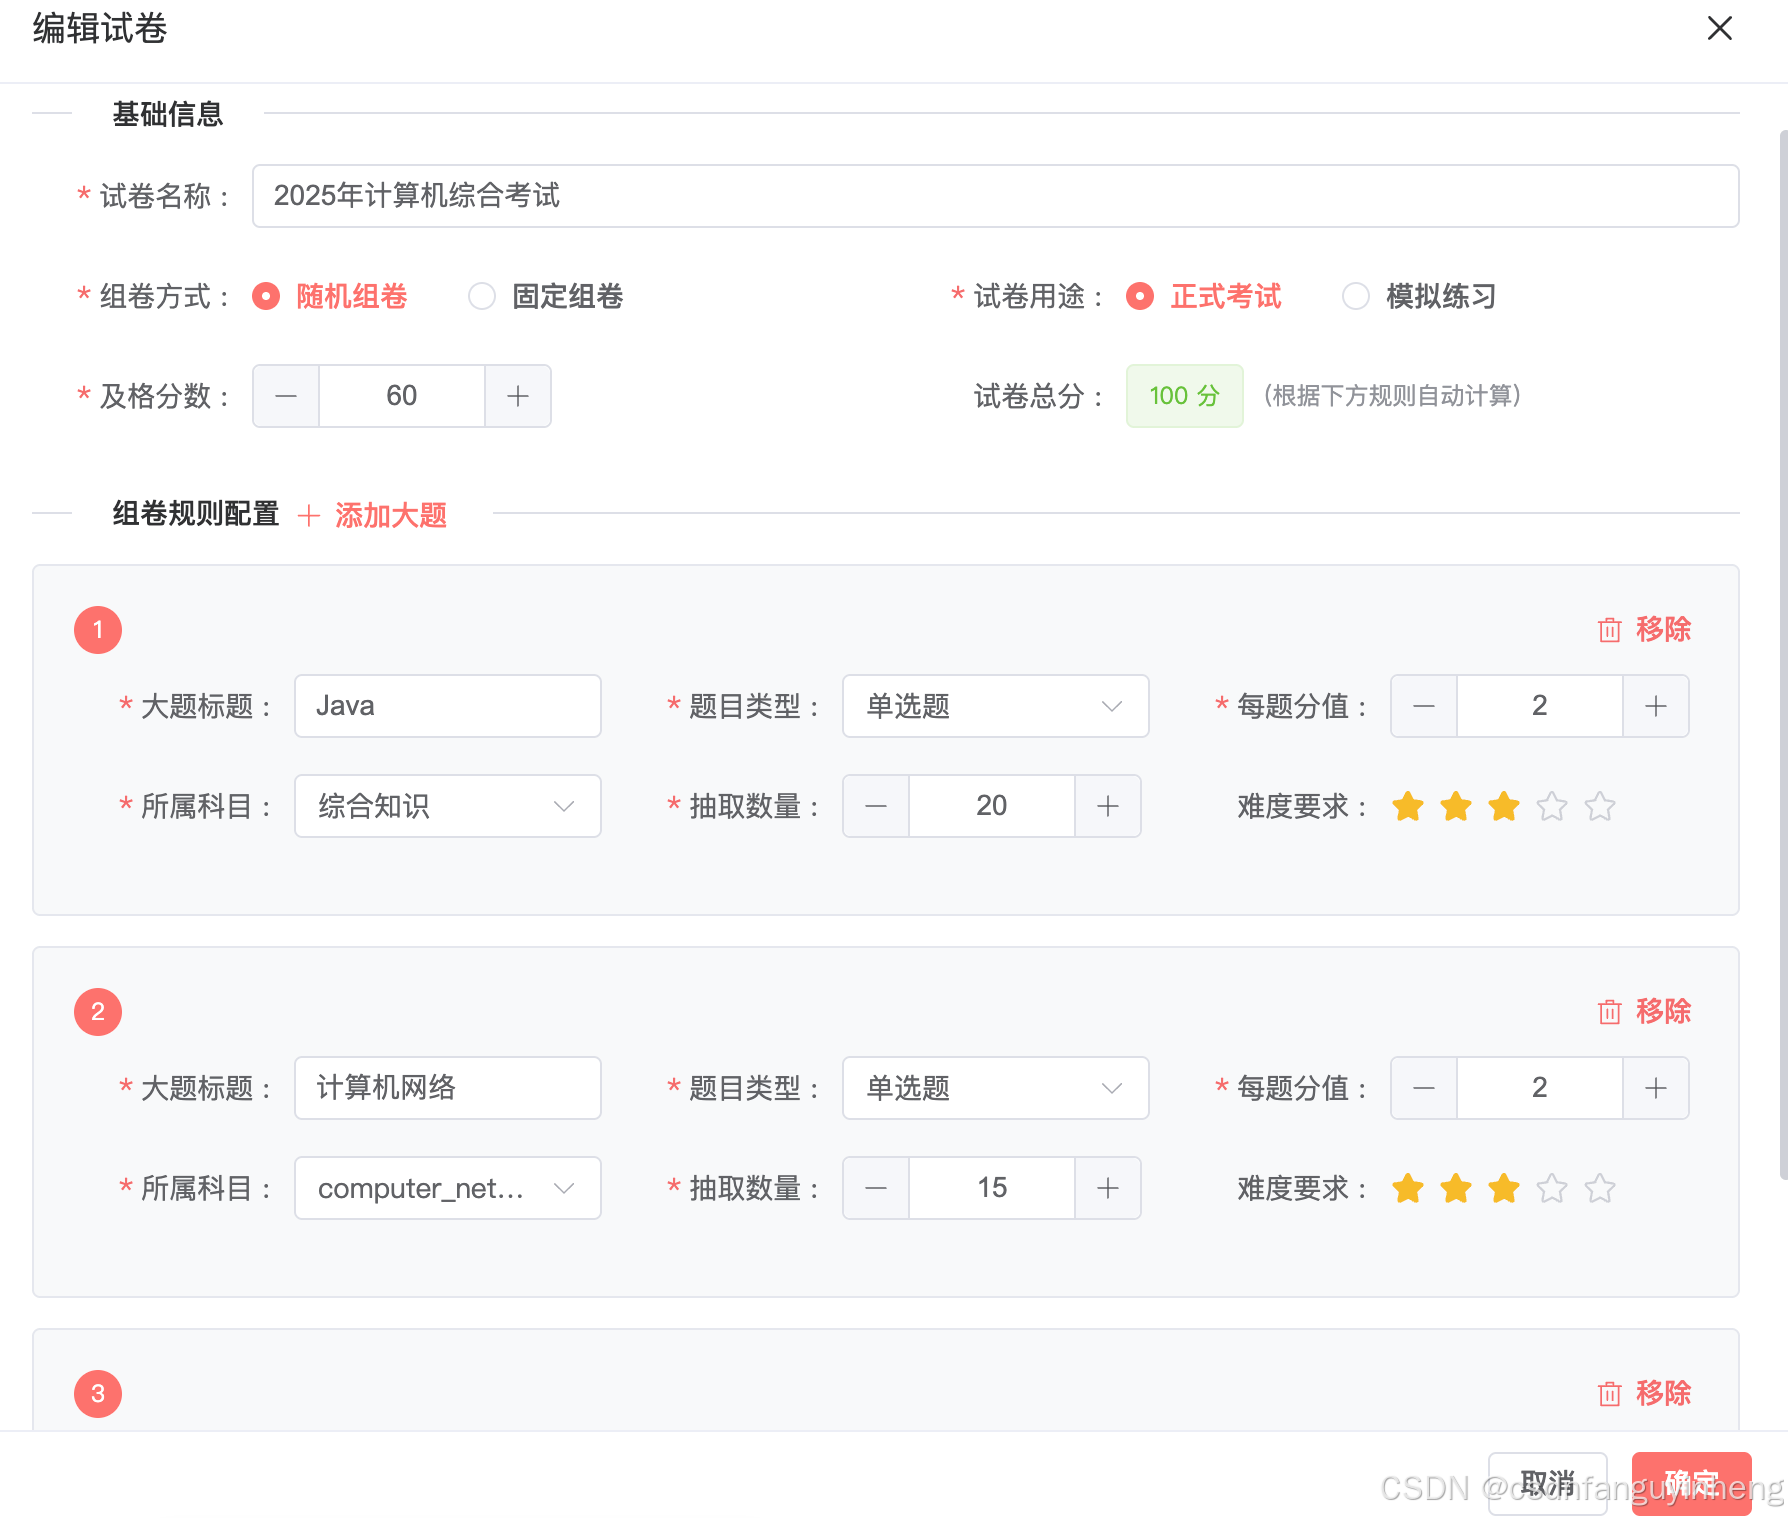Screen dimensions: 1788x1518
Task: Click the 大题标题 field containing 计算机网络
Action: tap(448, 1088)
